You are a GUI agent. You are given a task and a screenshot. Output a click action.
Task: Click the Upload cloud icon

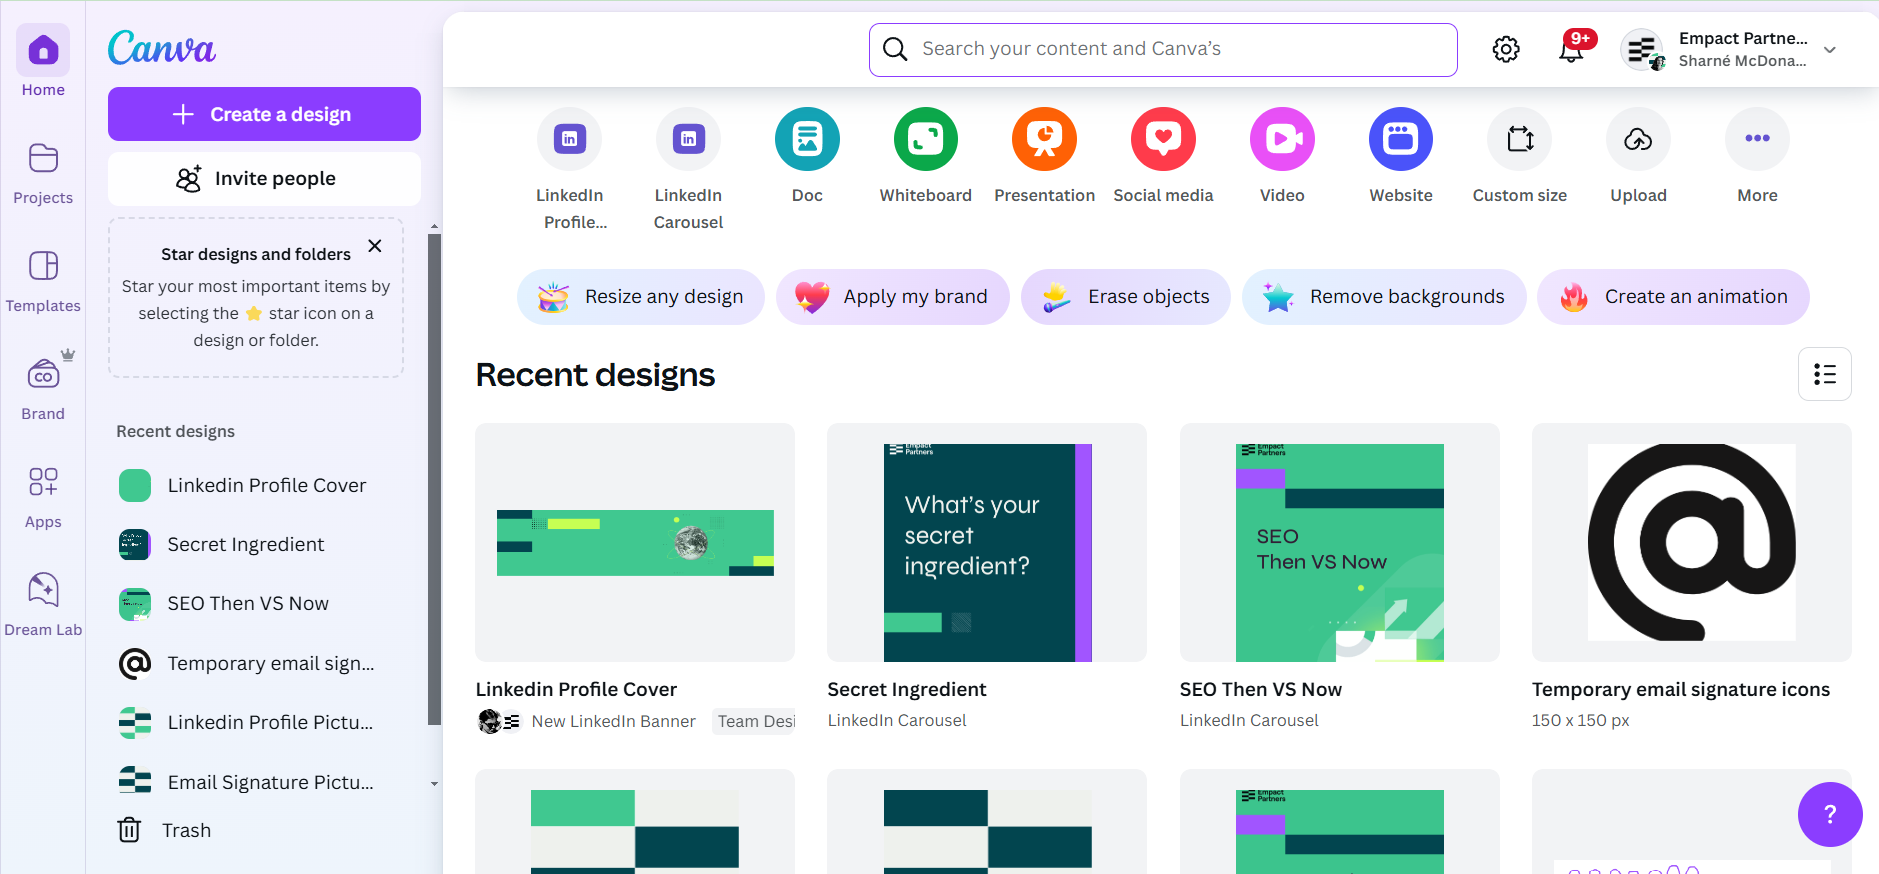coord(1638,140)
